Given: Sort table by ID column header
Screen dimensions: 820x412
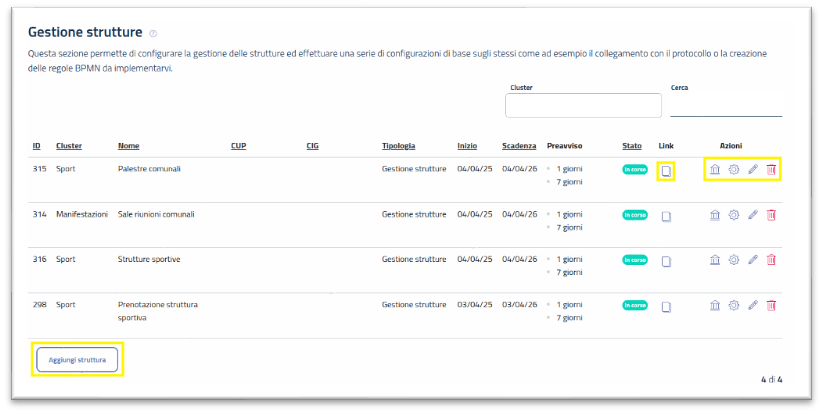Looking at the screenshot, I should [38, 145].
